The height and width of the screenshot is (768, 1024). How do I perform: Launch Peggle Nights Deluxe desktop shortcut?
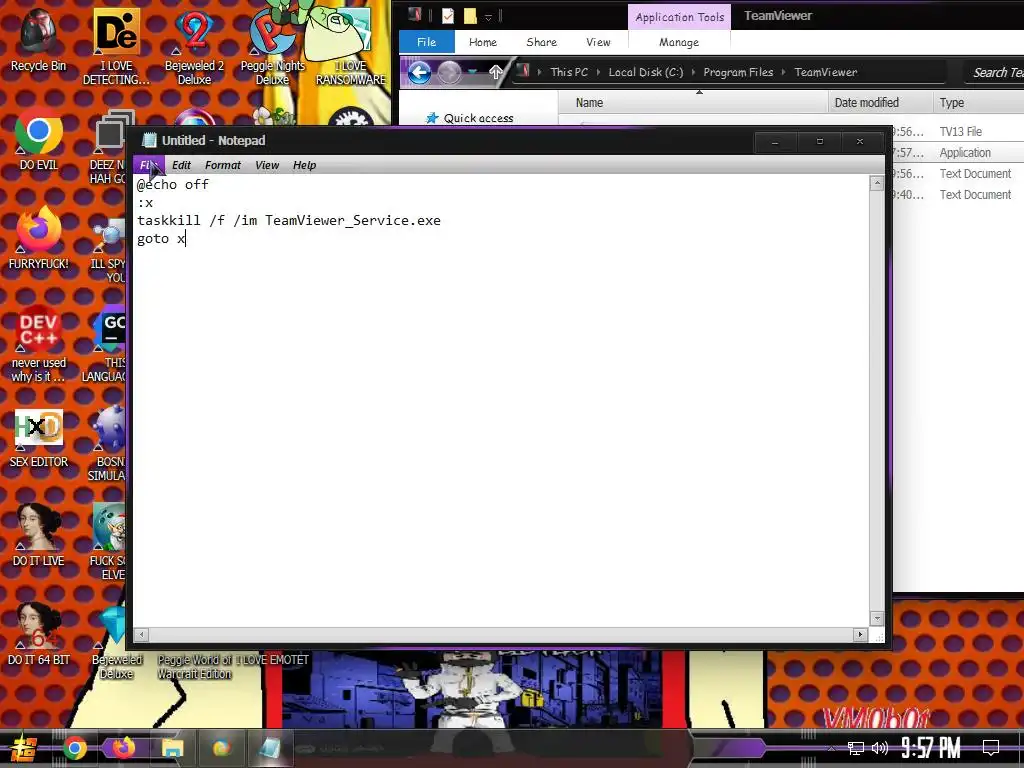[272, 46]
